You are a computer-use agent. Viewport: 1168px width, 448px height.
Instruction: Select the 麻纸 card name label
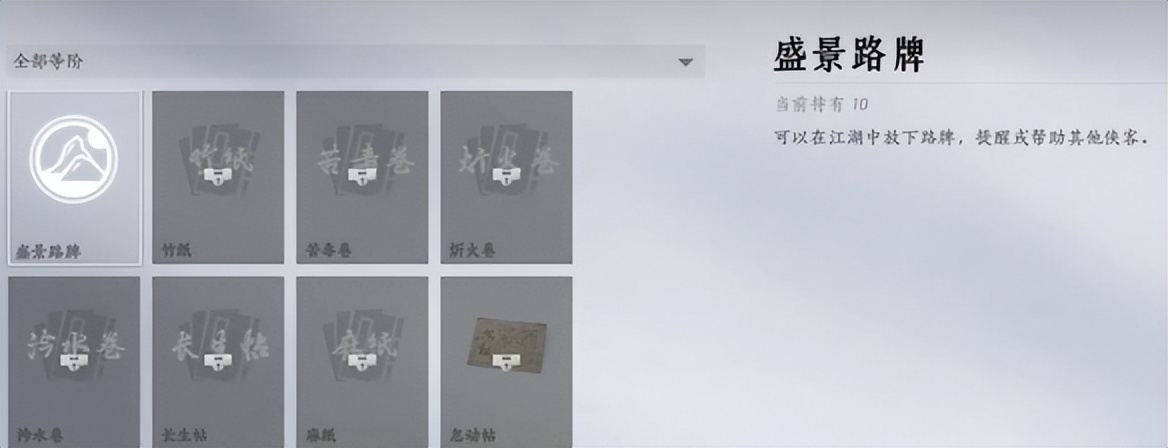point(320,435)
